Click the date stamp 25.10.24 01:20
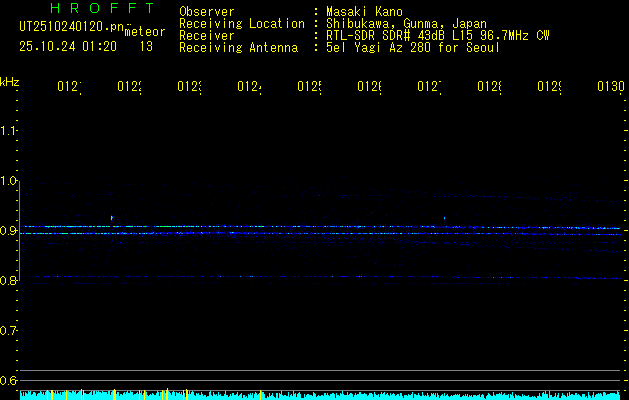 coord(68,47)
